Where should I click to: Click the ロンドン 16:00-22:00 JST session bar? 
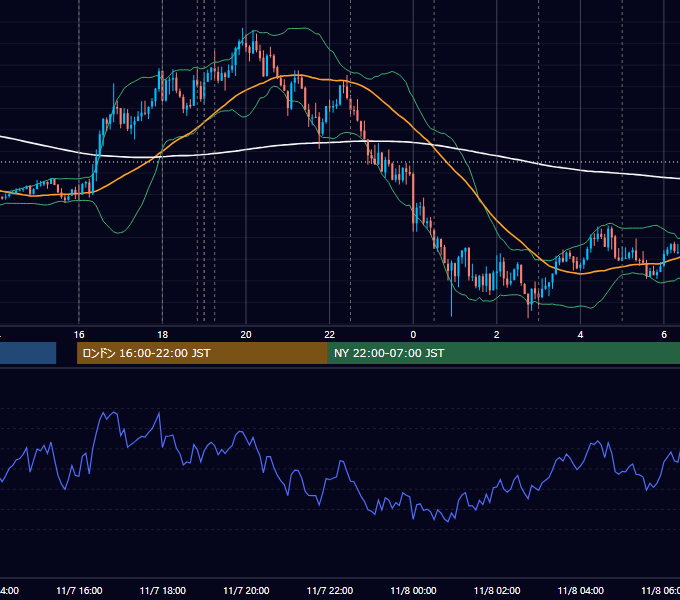[202, 353]
